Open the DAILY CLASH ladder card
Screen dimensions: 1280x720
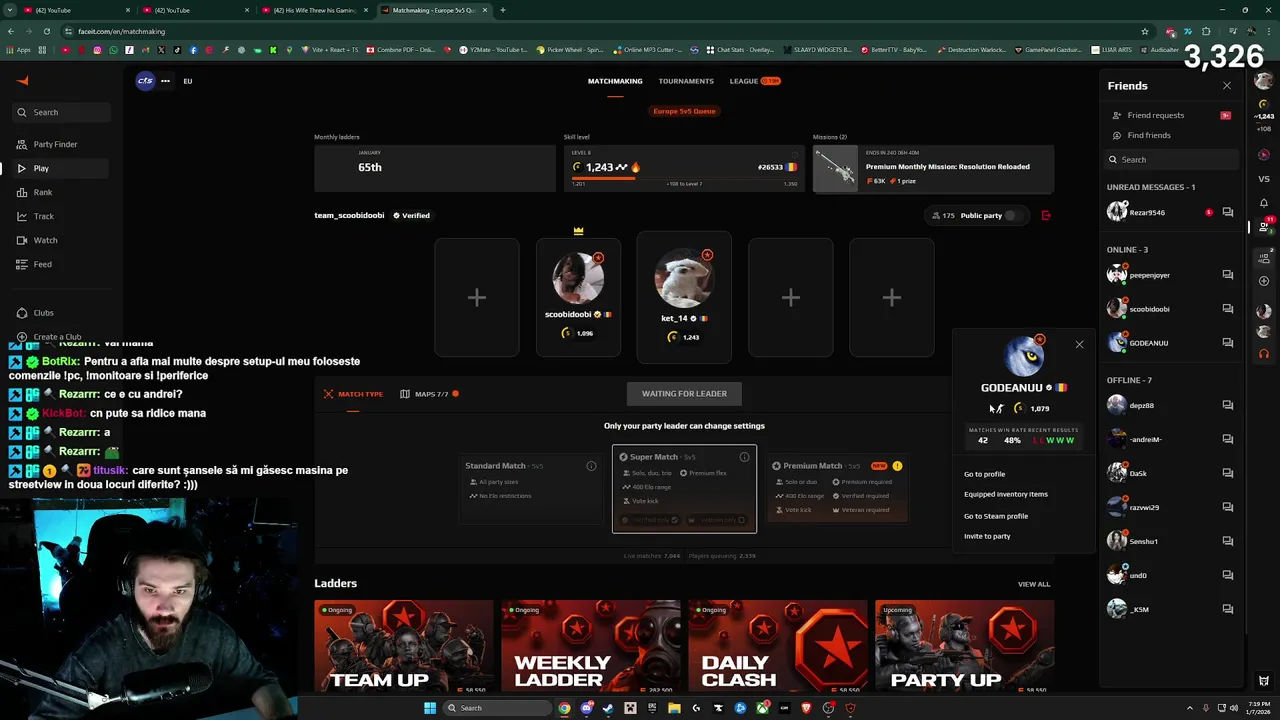(778, 647)
